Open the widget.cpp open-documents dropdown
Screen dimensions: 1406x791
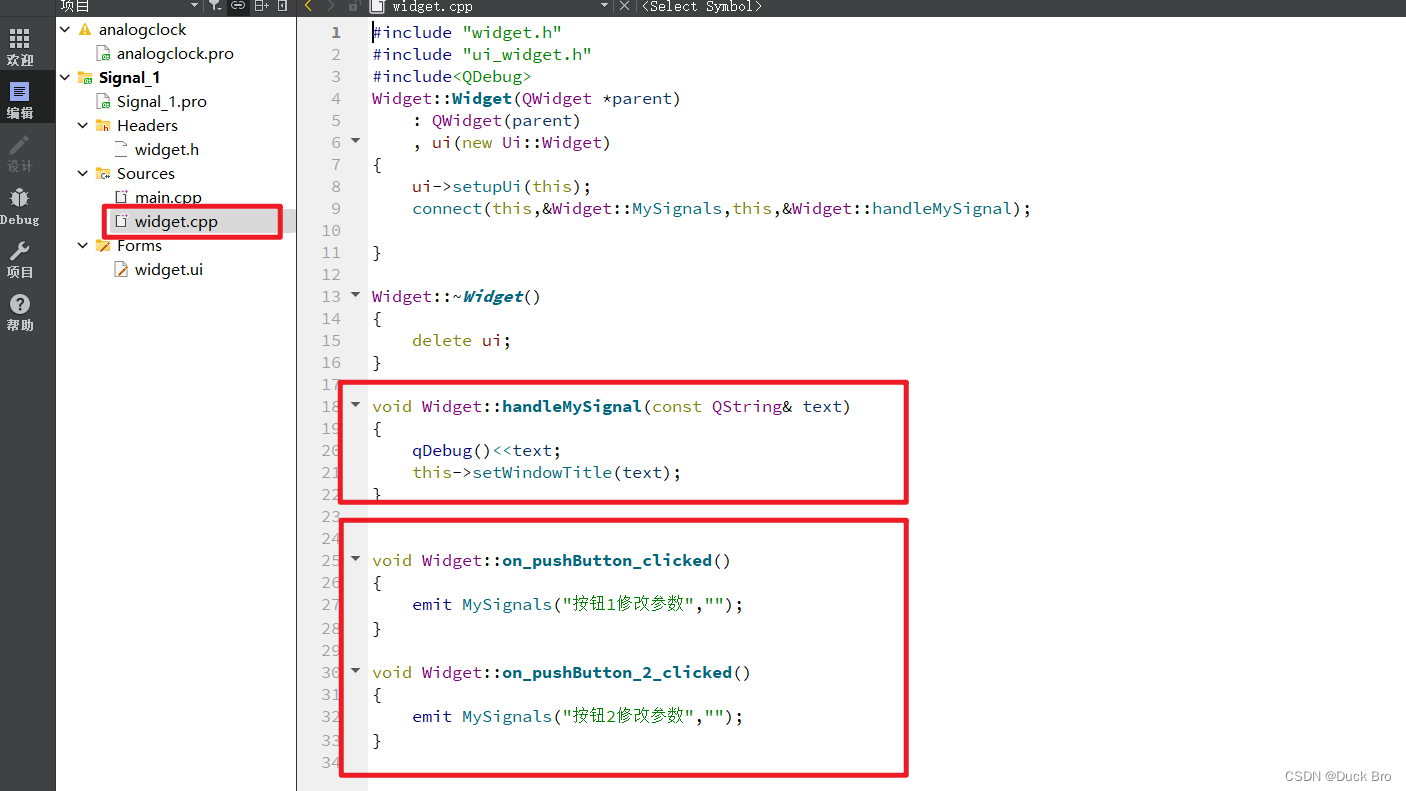(x=604, y=6)
